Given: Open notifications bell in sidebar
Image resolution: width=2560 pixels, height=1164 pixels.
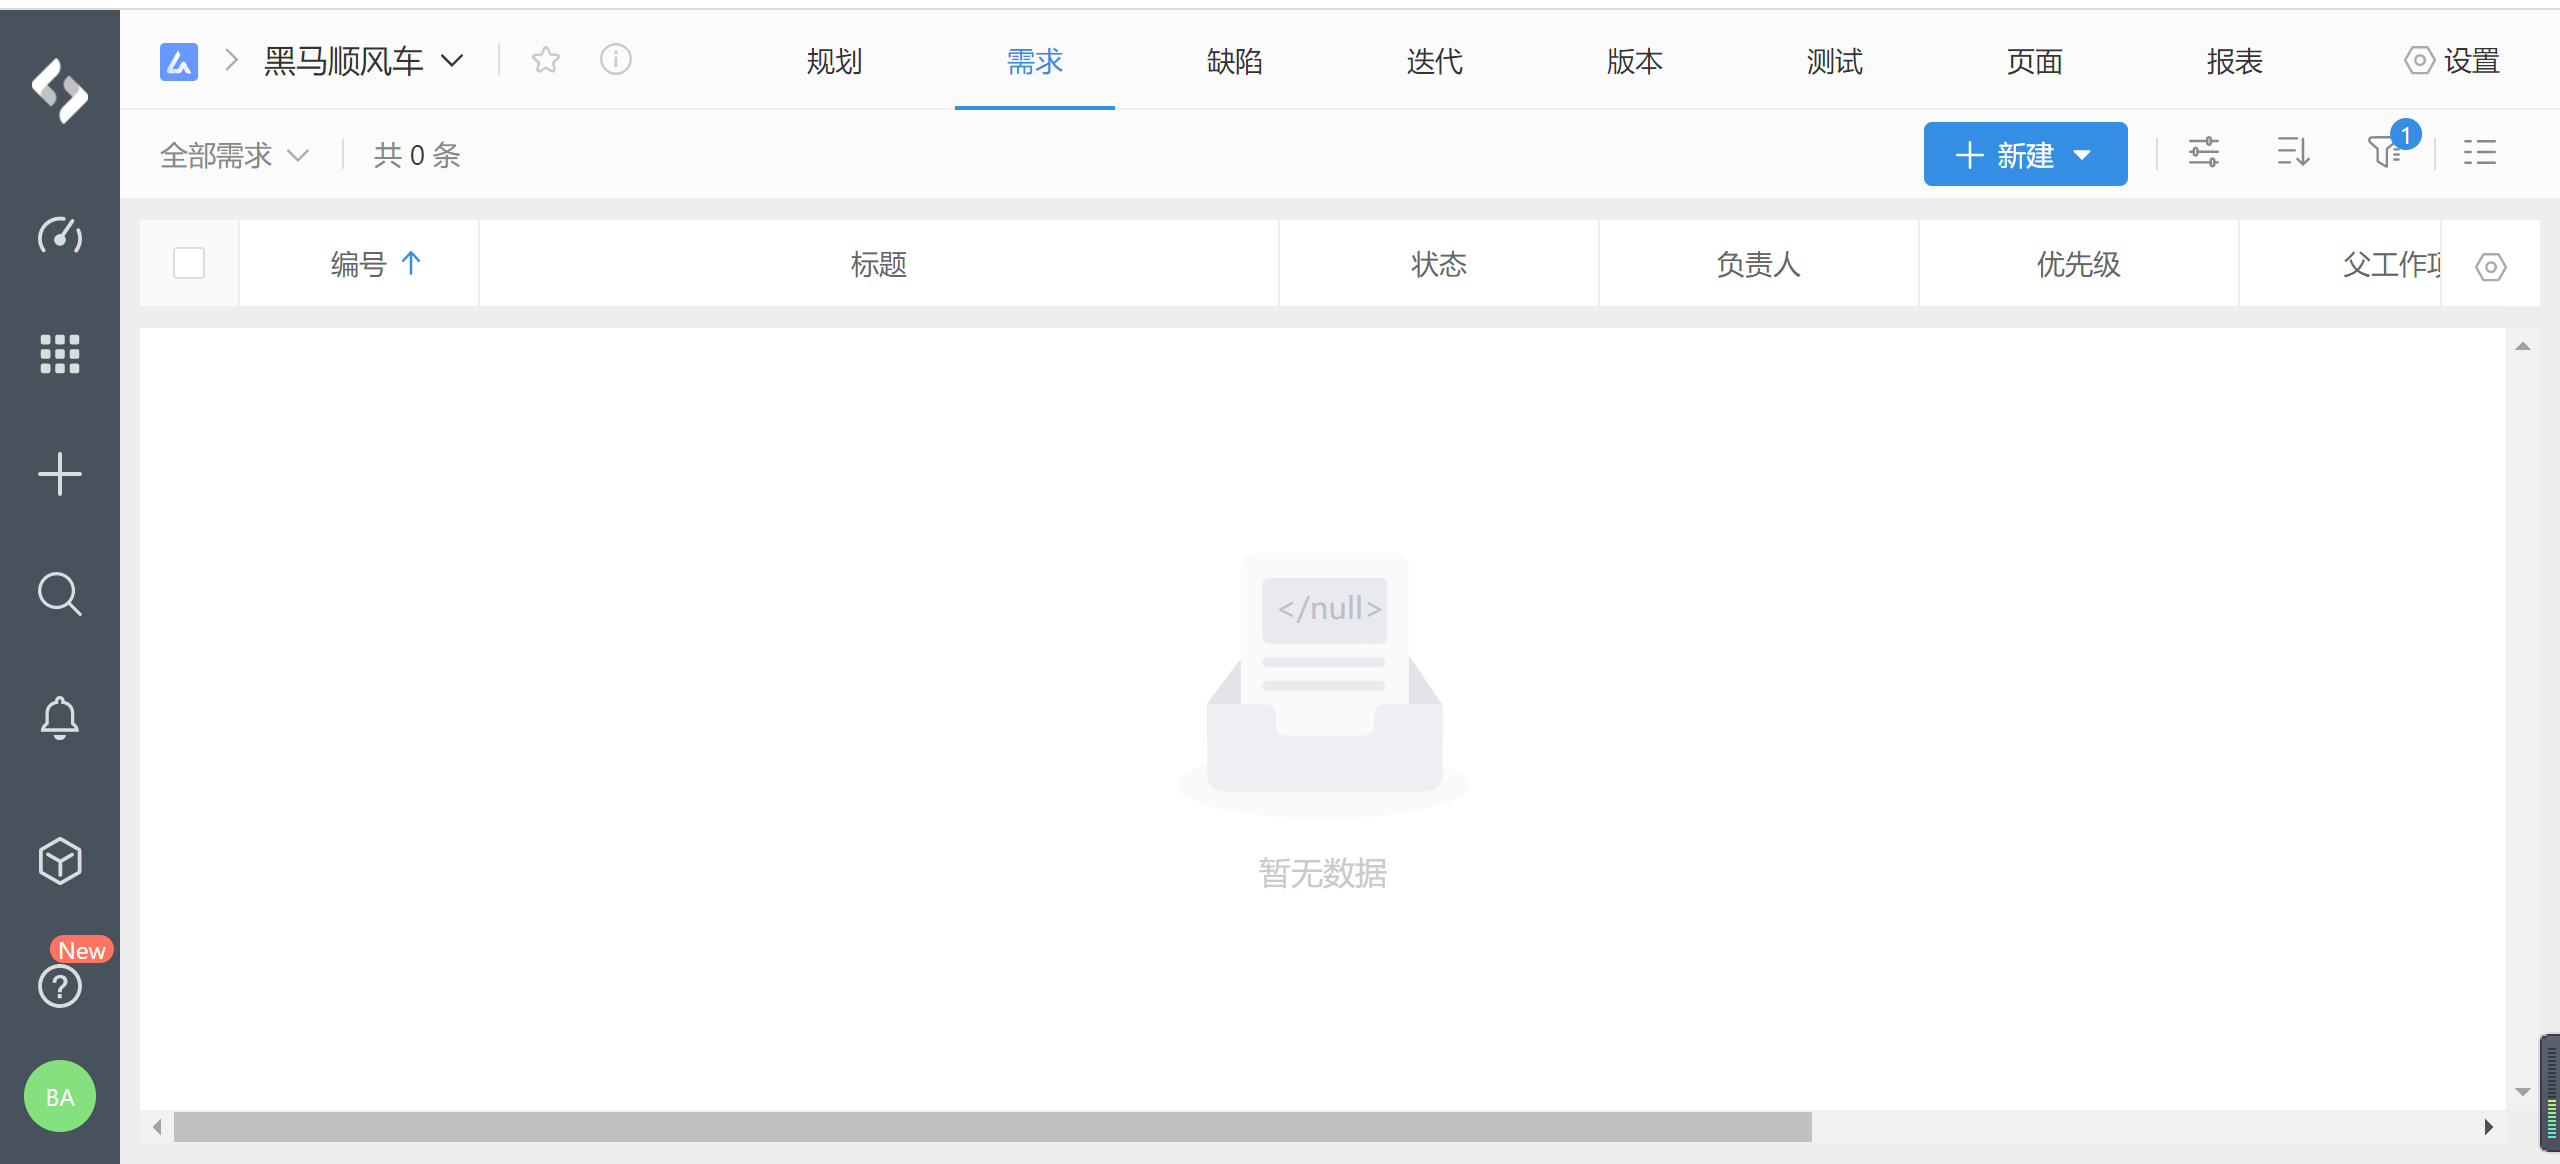Looking at the screenshot, I should 60,717.
